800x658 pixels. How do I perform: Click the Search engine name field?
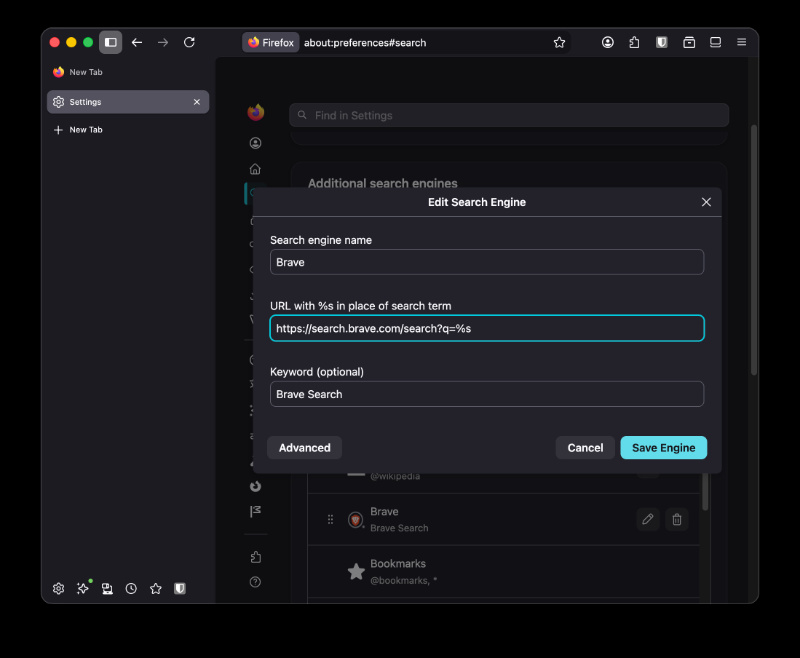[x=487, y=262]
